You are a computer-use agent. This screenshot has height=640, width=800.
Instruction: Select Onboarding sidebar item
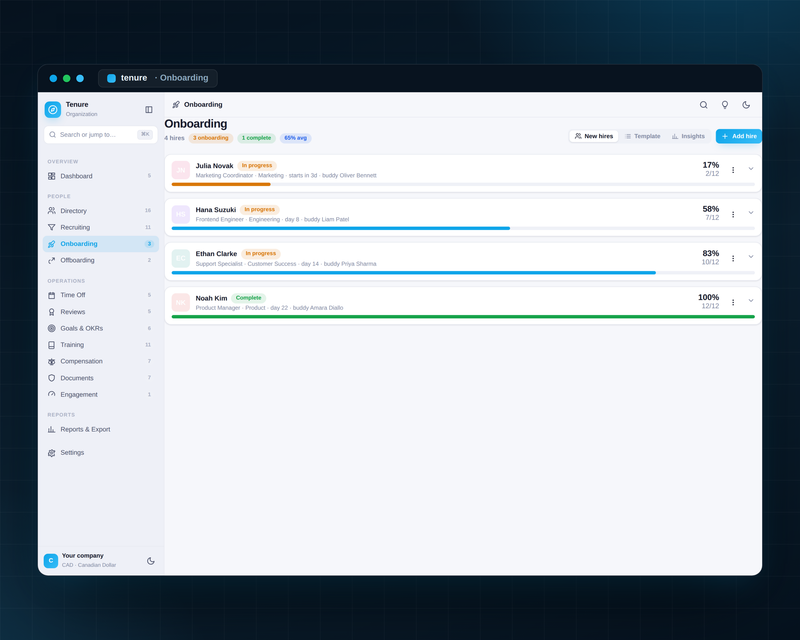pos(101,244)
